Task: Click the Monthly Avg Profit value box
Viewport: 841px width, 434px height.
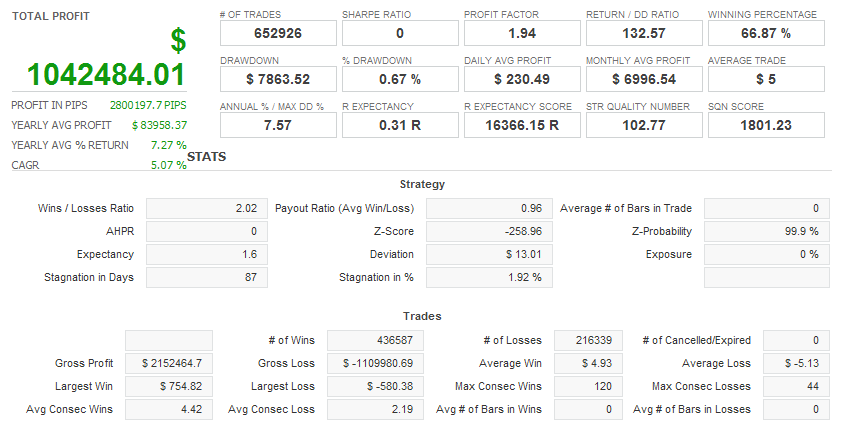Action: [x=644, y=79]
